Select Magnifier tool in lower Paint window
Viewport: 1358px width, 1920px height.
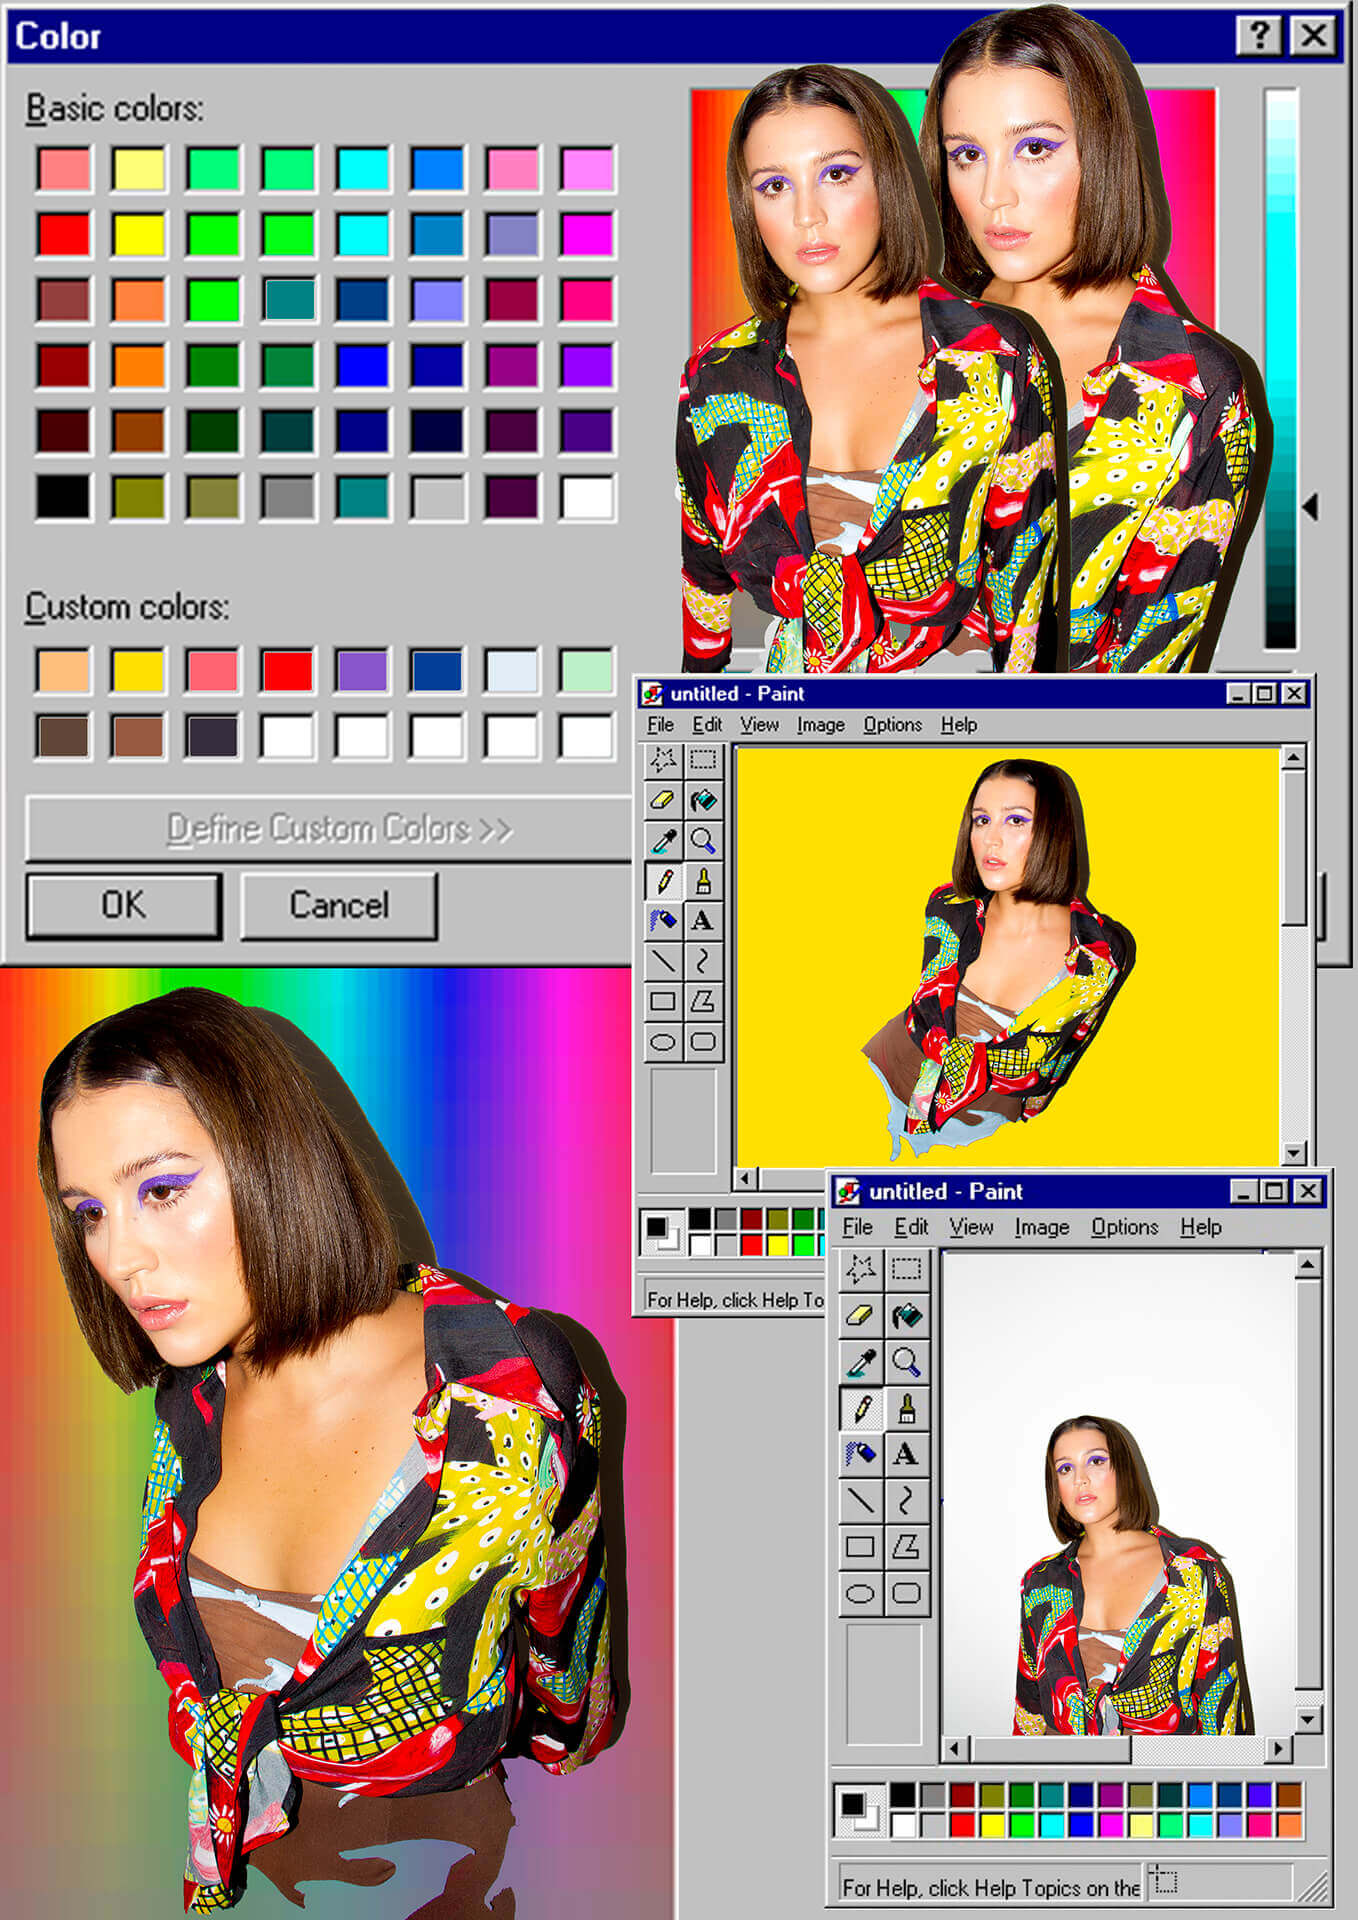pos(906,1361)
